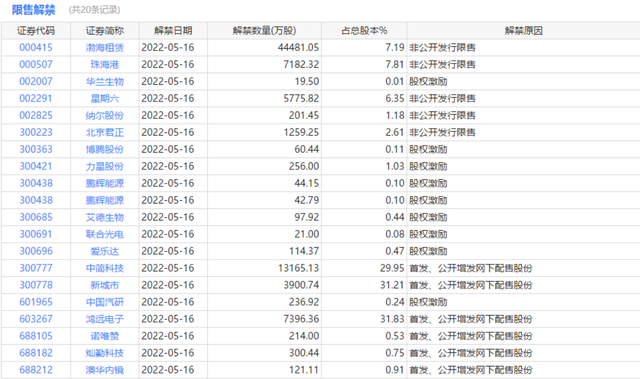
Task: Select the percentage cell 7.81
Action: point(395,64)
